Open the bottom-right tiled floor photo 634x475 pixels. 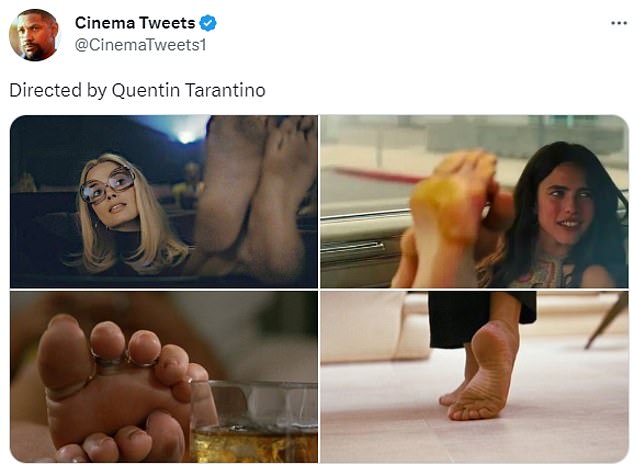tap(474, 377)
